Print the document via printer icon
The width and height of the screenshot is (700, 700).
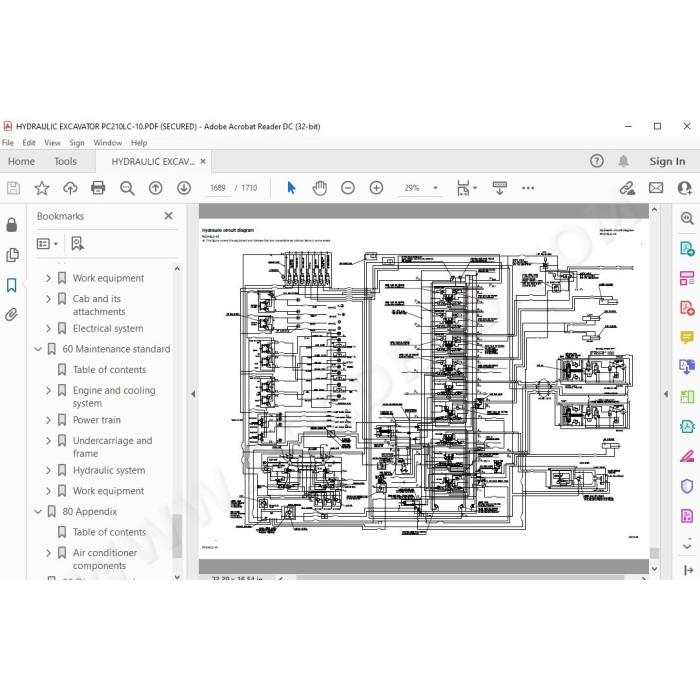pos(98,188)
